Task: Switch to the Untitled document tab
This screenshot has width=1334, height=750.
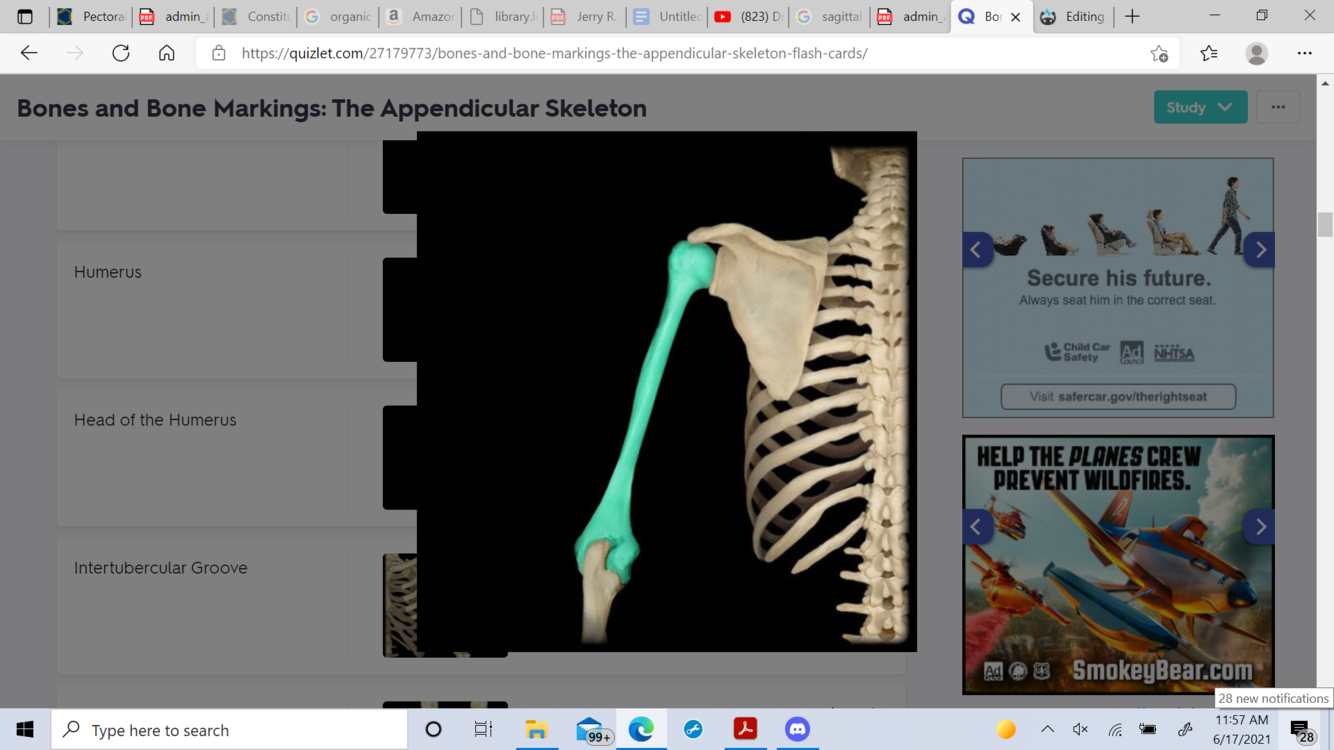Action: coord(666,16)
